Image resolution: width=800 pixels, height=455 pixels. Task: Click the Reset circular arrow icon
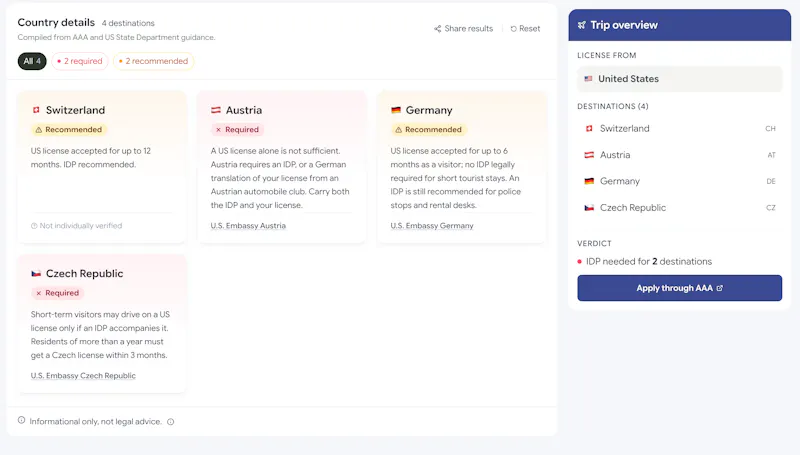[513, 29]
